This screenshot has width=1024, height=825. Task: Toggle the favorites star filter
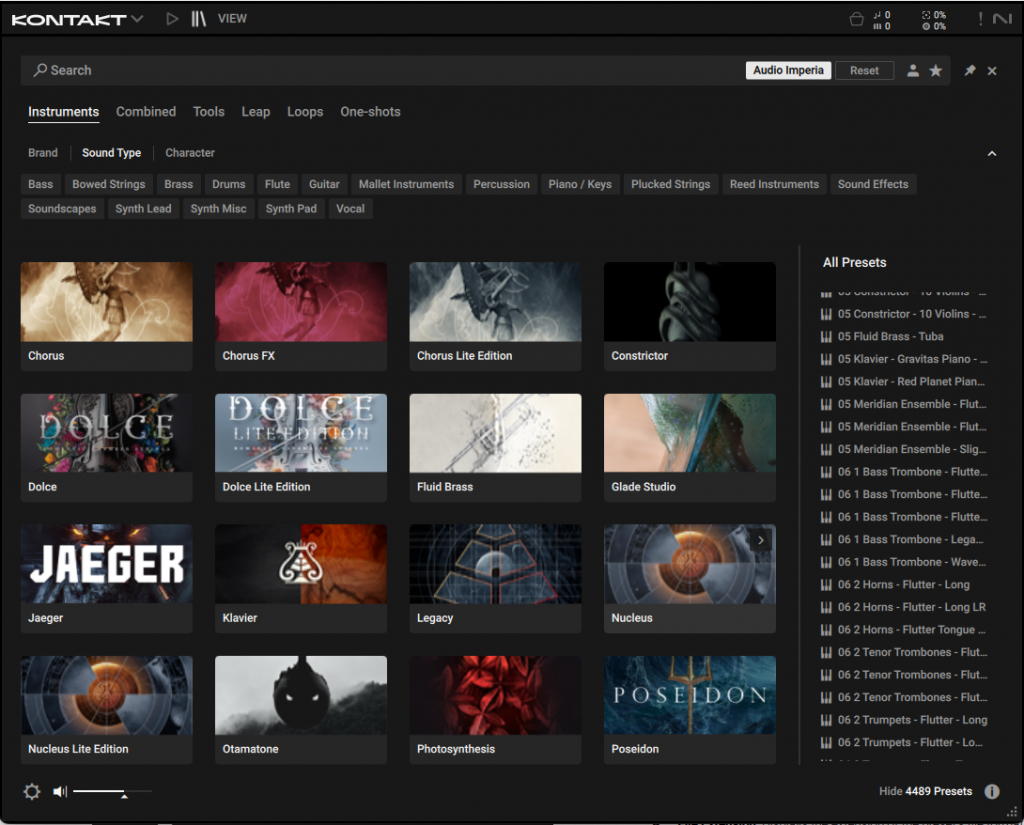(936, 71)
